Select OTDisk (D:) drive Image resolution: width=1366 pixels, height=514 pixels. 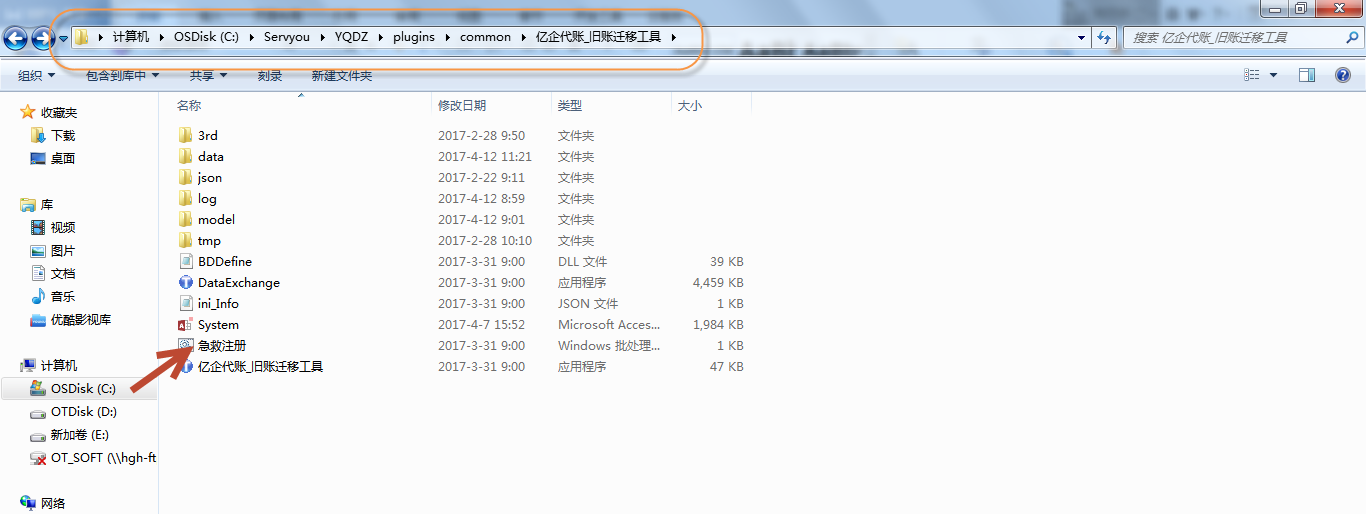point(84,411)
